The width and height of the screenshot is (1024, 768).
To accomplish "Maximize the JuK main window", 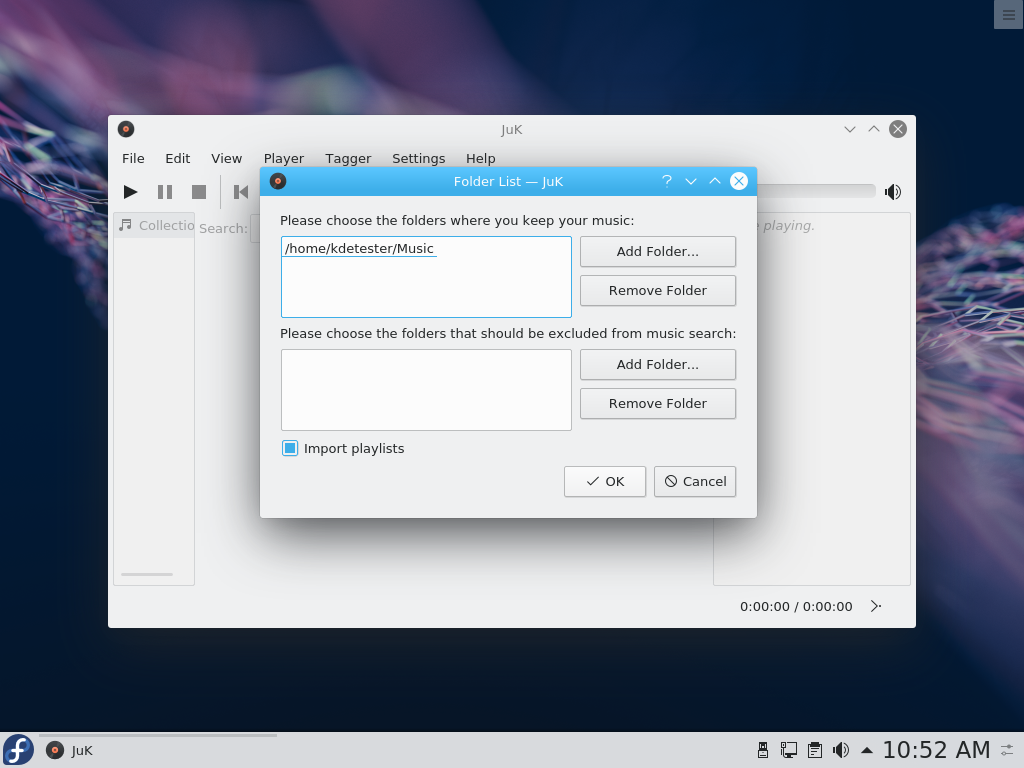I will coord(874,129).
